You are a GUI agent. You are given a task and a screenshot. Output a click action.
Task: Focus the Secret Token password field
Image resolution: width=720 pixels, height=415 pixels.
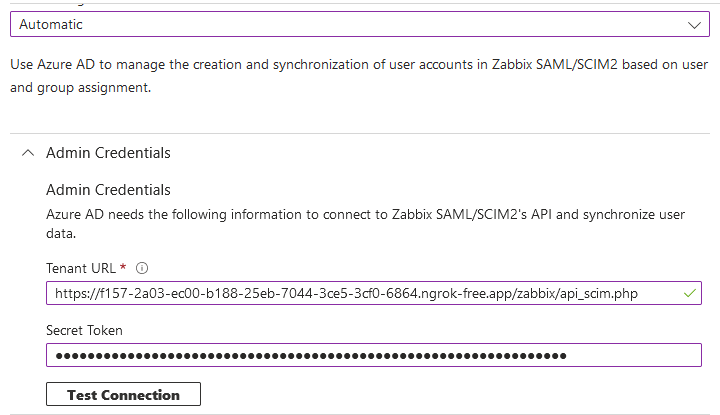coord(374,355)
